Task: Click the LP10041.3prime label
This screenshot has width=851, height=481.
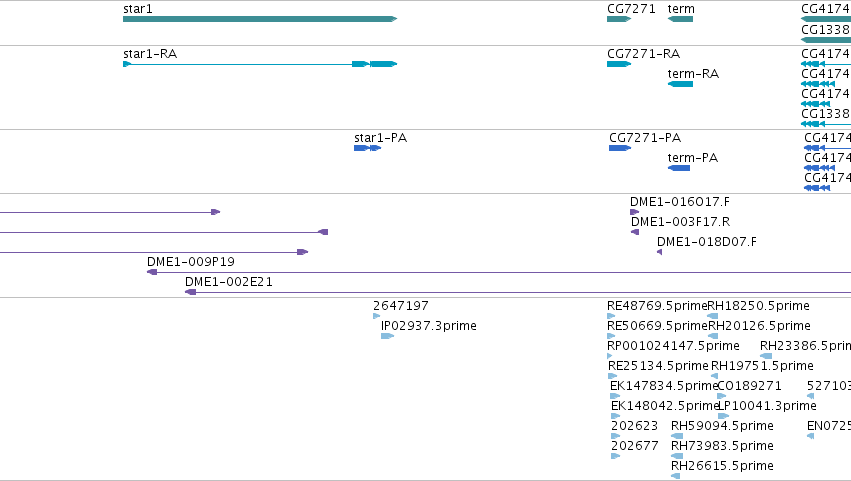Action: click(767, 407)
